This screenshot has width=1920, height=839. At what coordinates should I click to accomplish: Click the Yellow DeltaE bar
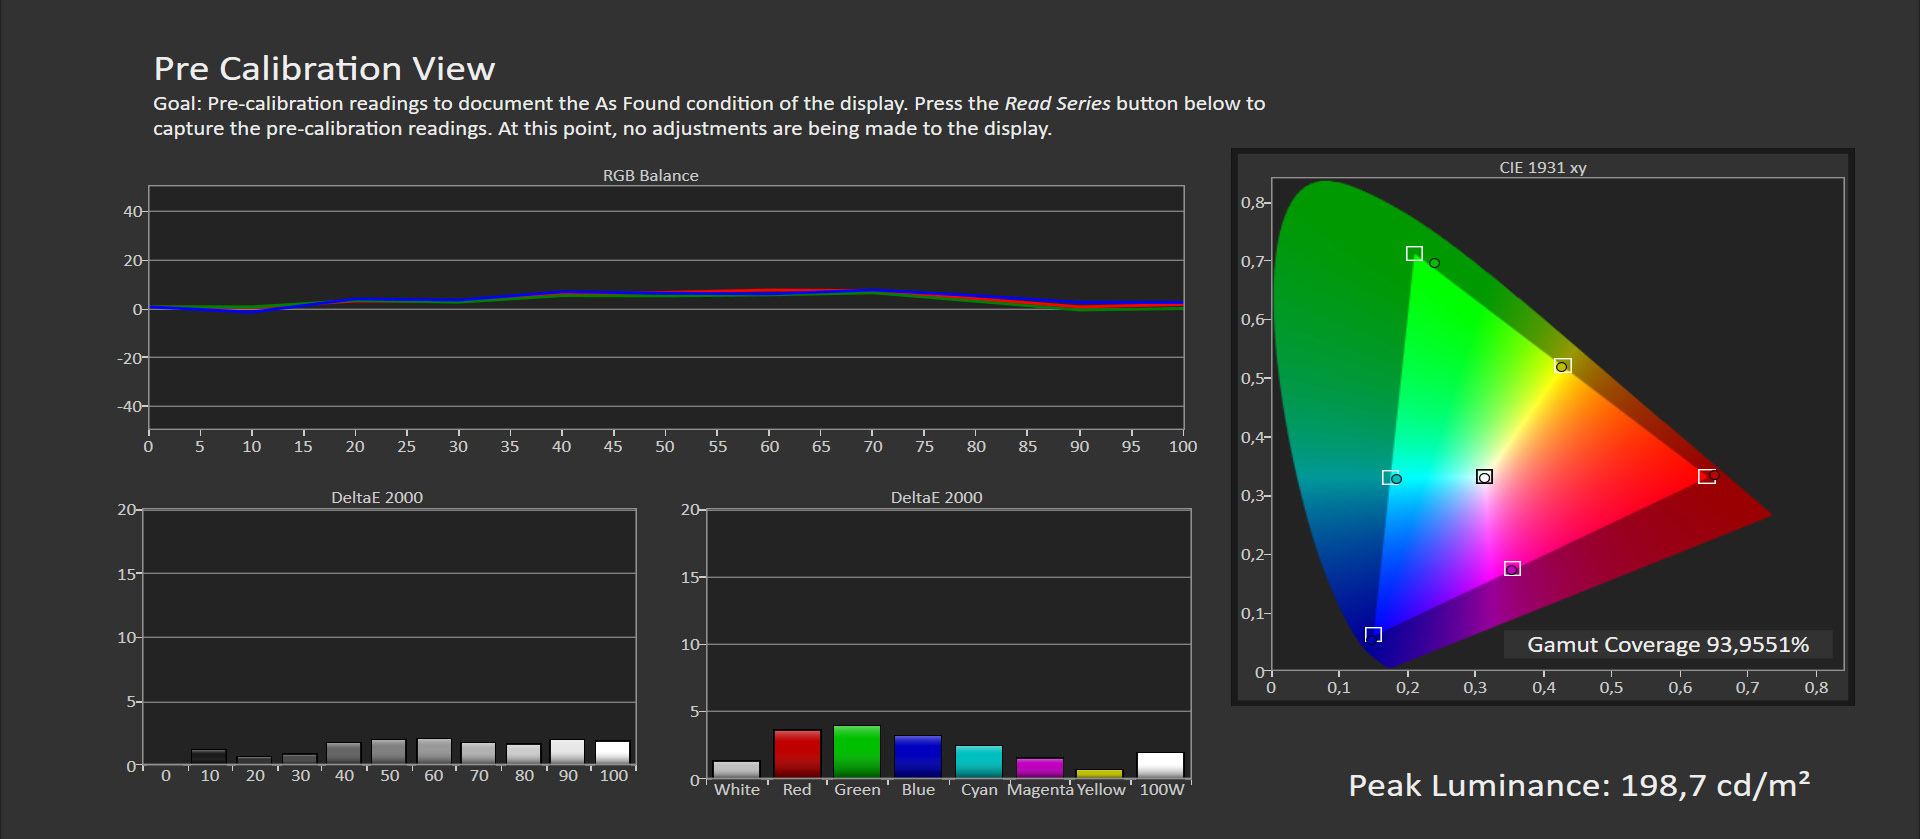(x=1100, y=774)
